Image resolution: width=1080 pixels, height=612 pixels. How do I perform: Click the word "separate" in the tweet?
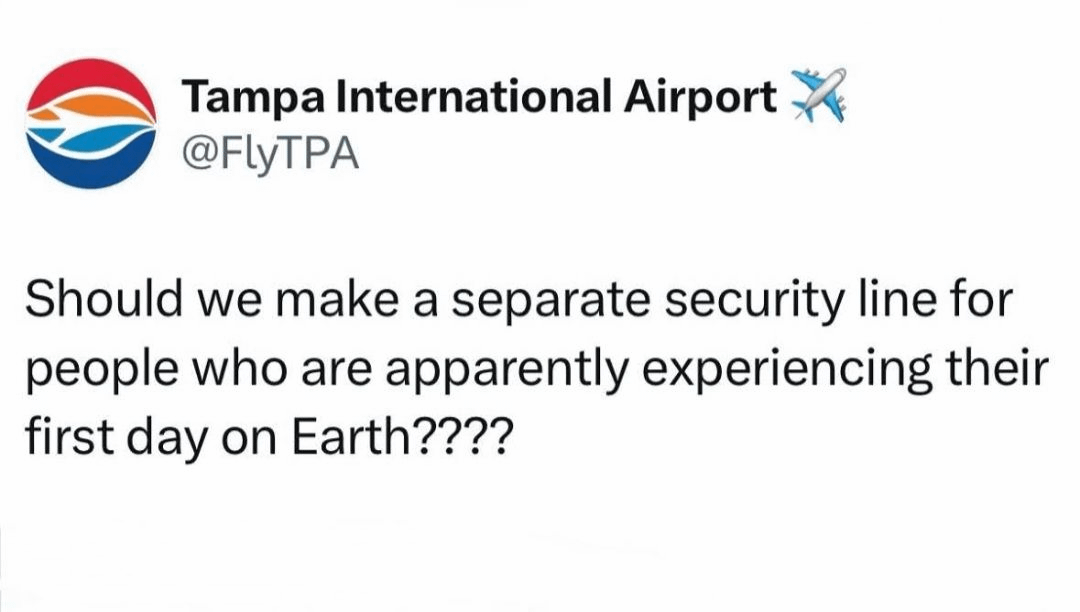tap(550, 302)
